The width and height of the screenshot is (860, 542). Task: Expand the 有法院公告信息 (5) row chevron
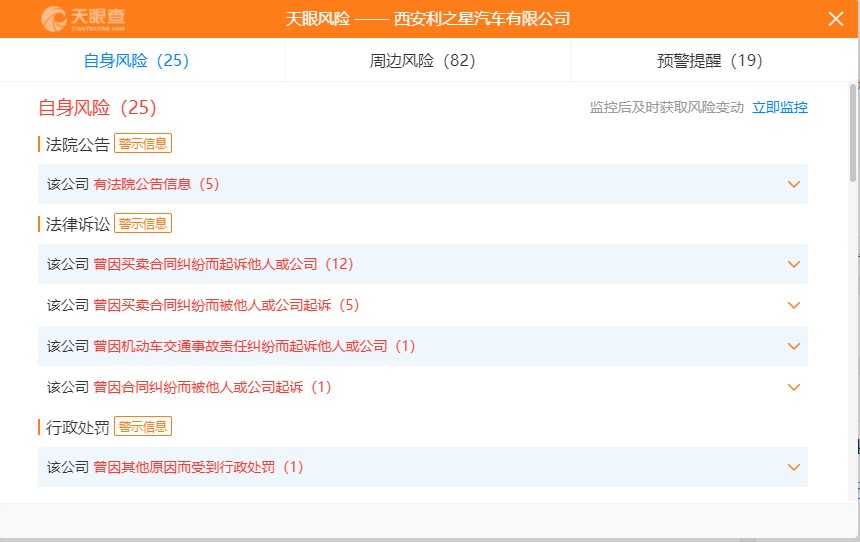point(794,184)
